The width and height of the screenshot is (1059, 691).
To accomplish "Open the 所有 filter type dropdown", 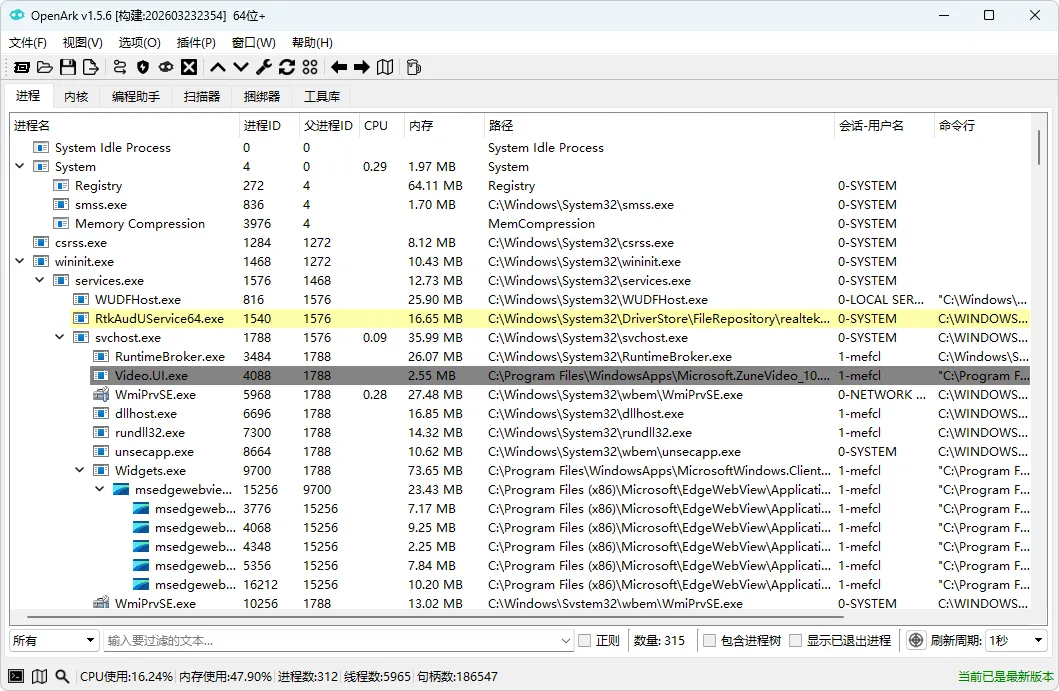I will [x=54, y=640].
